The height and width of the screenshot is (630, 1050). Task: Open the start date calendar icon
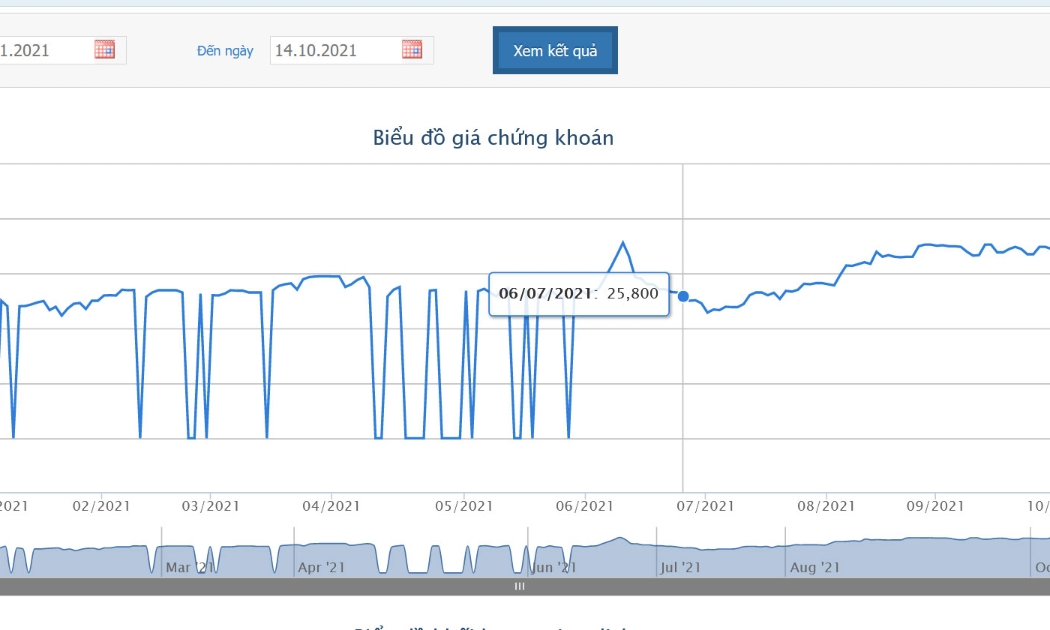coord(104,50)
